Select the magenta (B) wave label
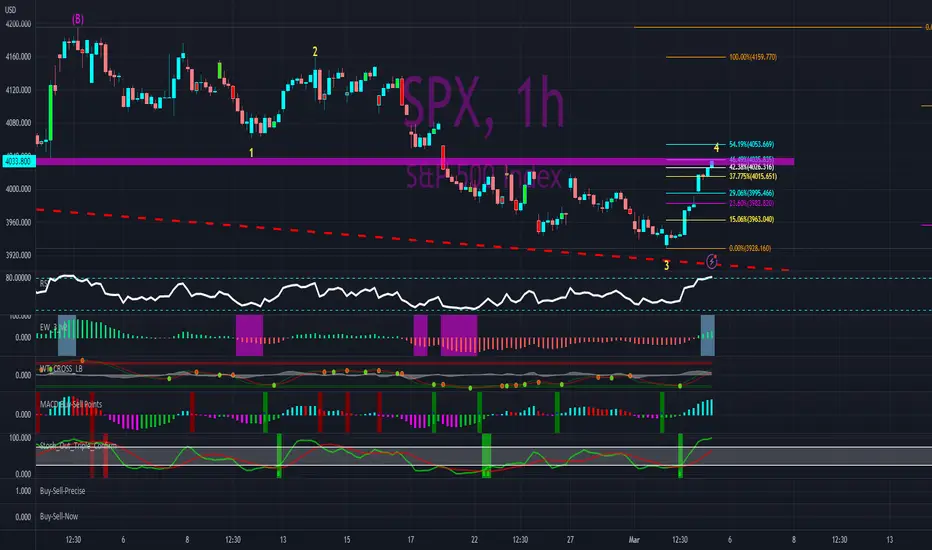Screen dimensions: 932x550 [x=77, y=19]
